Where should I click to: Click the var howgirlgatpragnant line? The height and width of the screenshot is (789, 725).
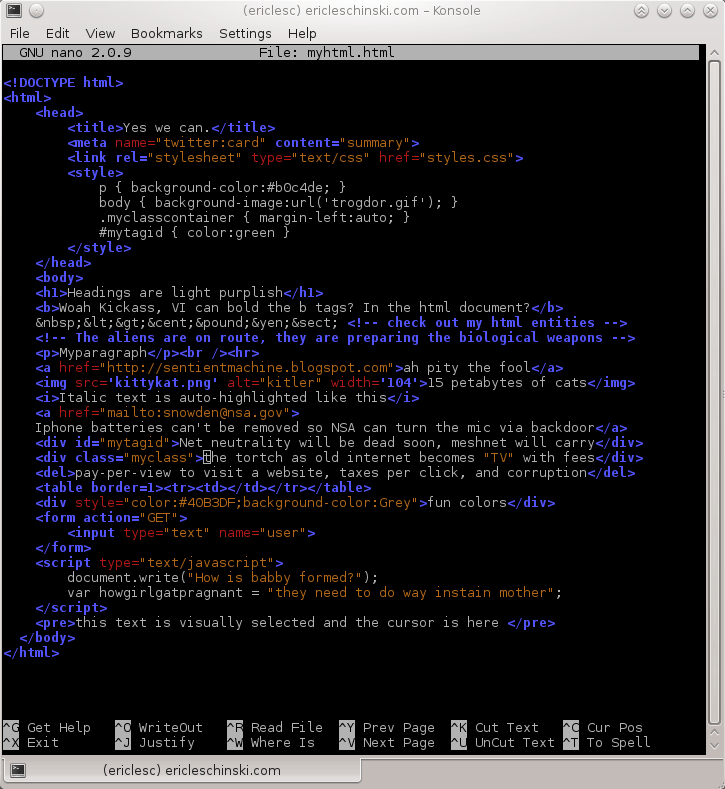(x=314, y=593)
